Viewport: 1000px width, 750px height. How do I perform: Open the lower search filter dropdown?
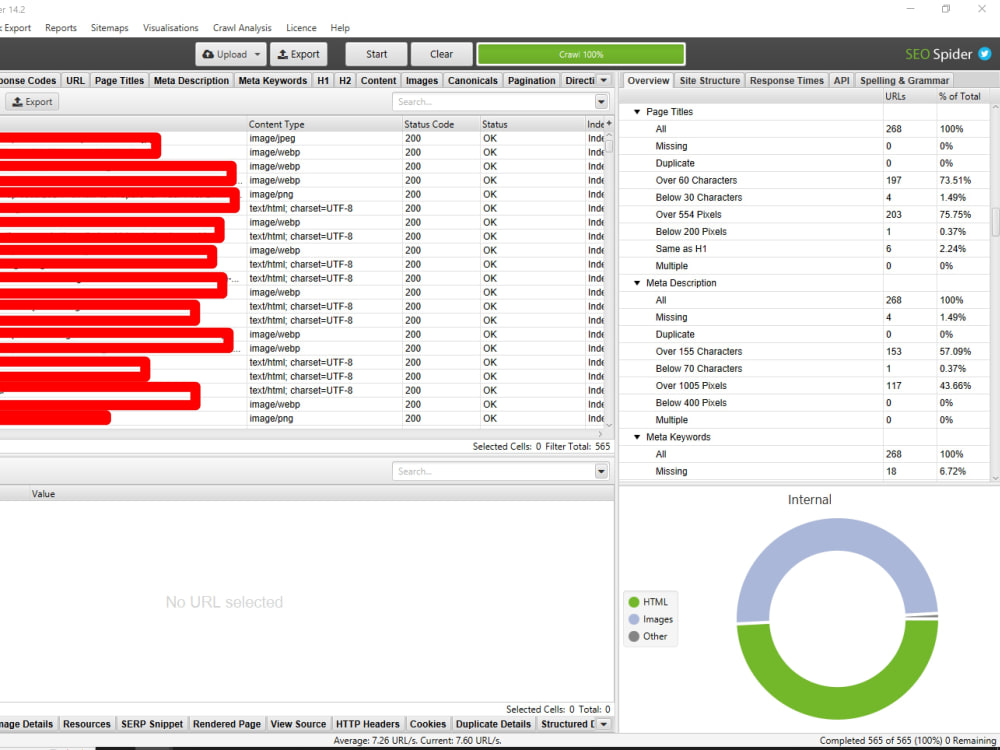[x=601, y=471]
